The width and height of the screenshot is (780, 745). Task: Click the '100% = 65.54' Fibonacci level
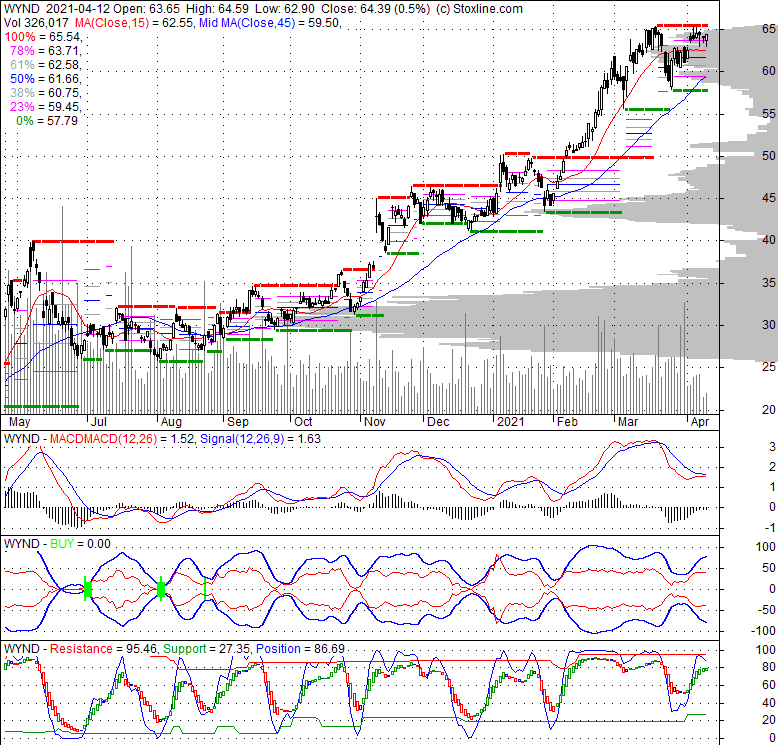pos(42,37)
